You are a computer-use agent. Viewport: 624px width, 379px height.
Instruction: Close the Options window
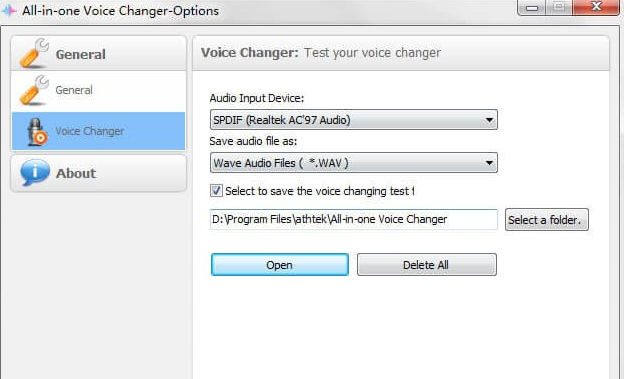click(x=596, y=7)
